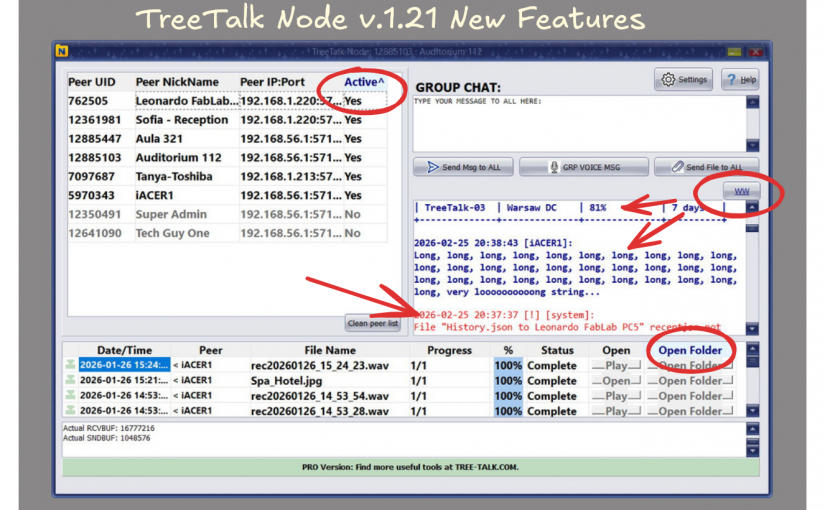This screenshot has height=510, width=825.
Task: Play rec20260126_14_53_54.wav file
Action: pos(616,396)
